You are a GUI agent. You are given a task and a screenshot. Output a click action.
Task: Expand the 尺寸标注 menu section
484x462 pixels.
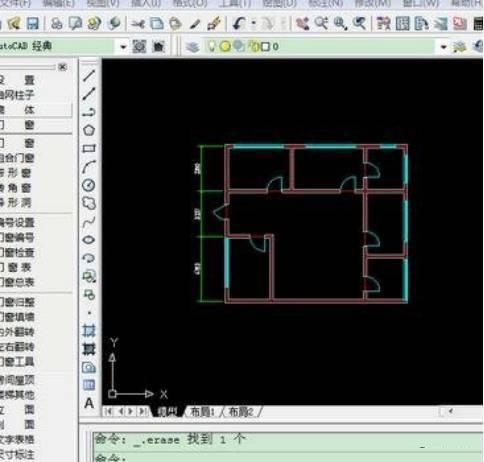tap(17, 454)
